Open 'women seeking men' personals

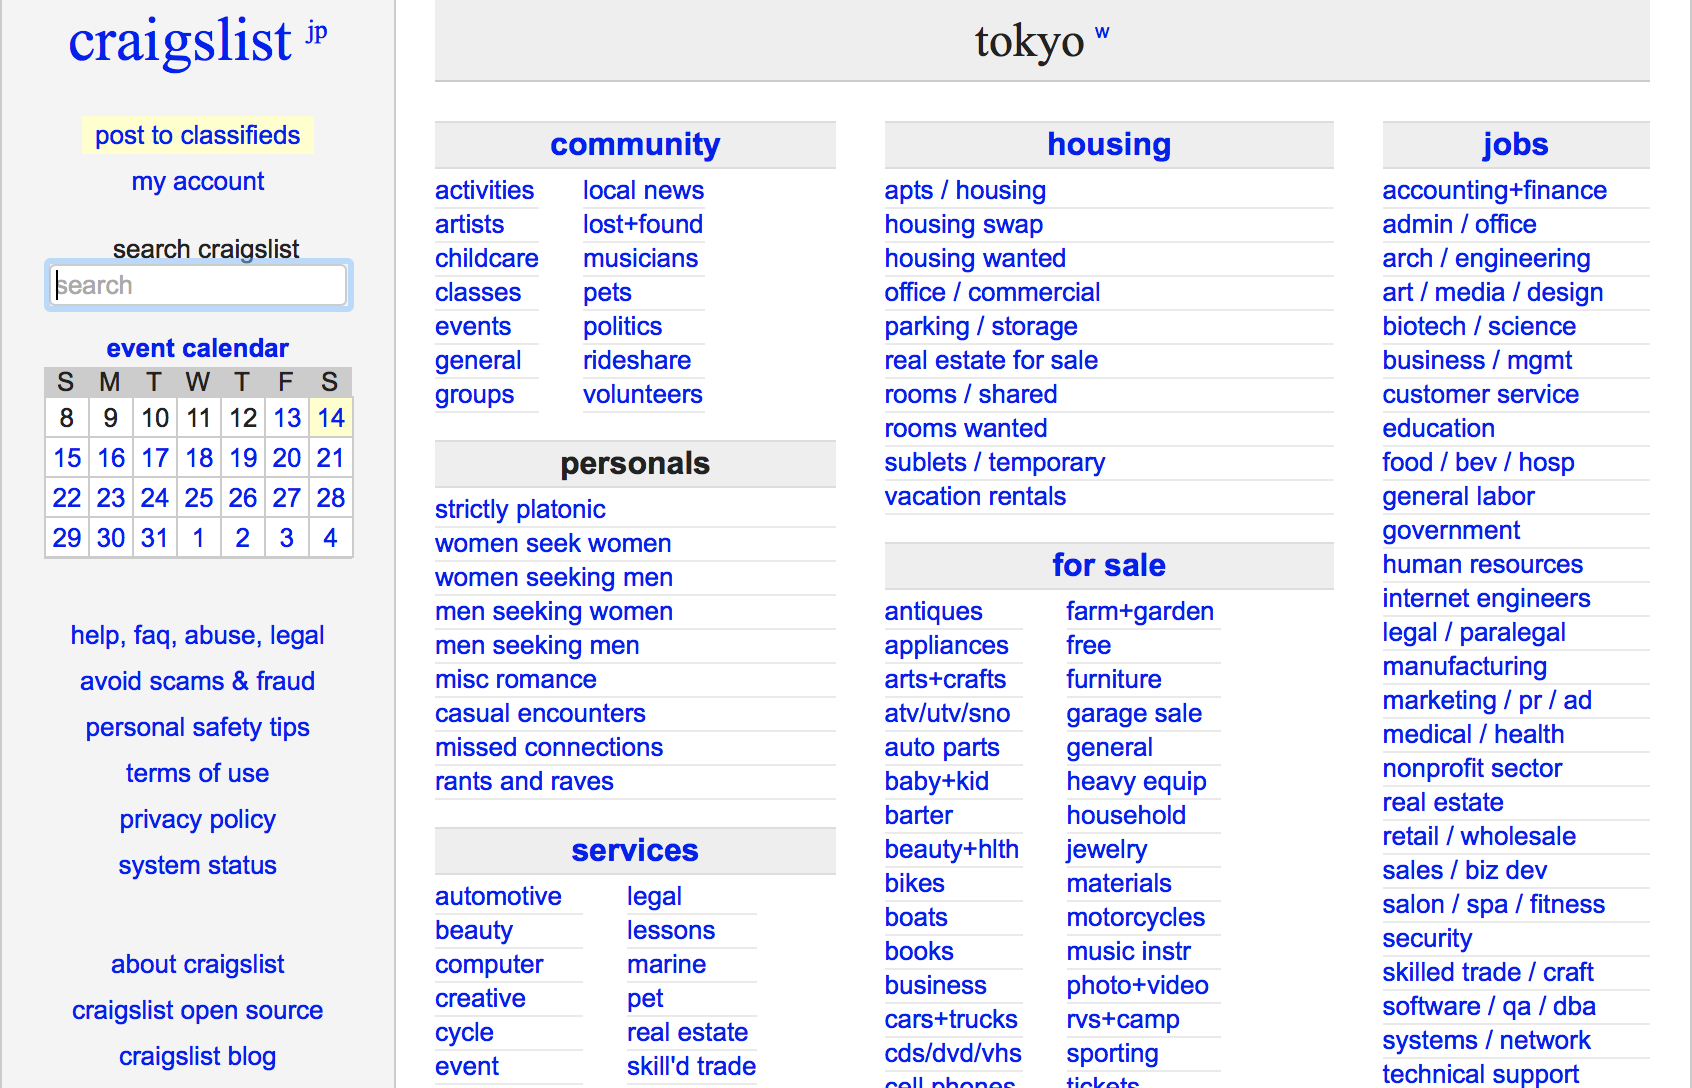click(x=554, y=577)
